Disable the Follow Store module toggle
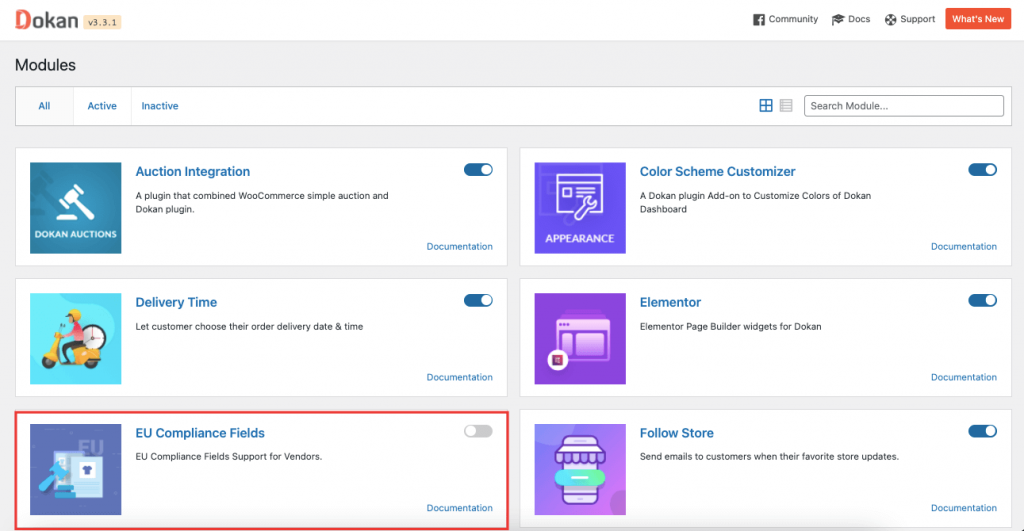The height and width of the screenshot is (531, 1024). pyautogui.click(x=982, y=431)
